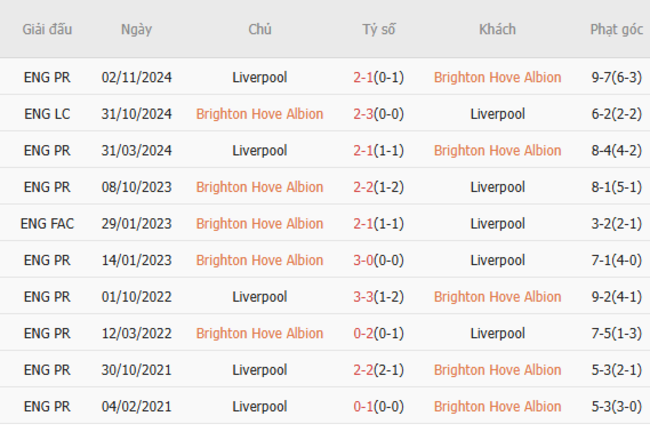Open Brighton Hove Albion in ENG FAC row
Image resolution: width=650 pixels, height=432 pixels.
(260, 223)
